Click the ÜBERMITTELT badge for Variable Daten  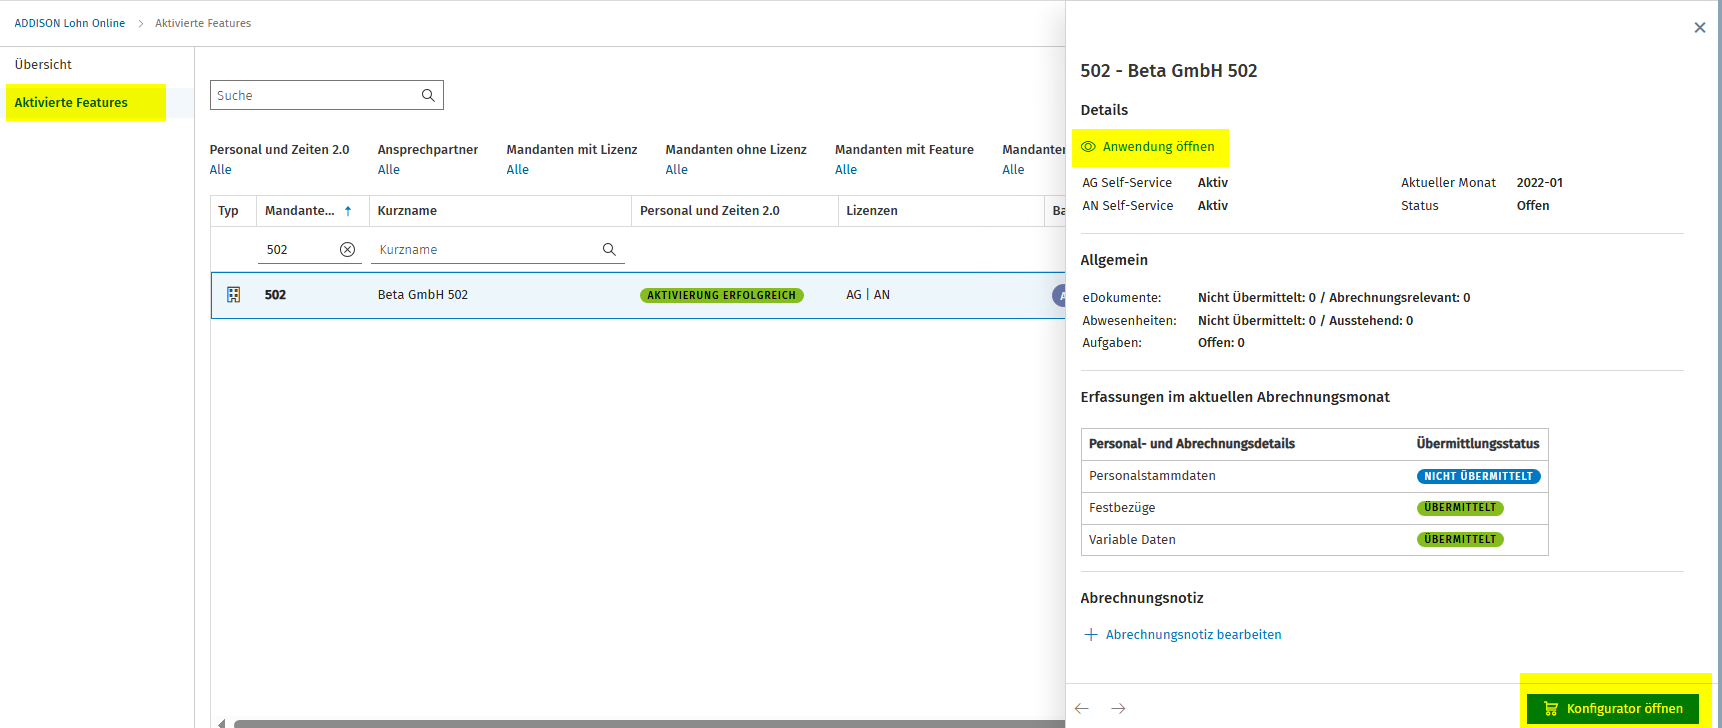tap(1460, 540)
